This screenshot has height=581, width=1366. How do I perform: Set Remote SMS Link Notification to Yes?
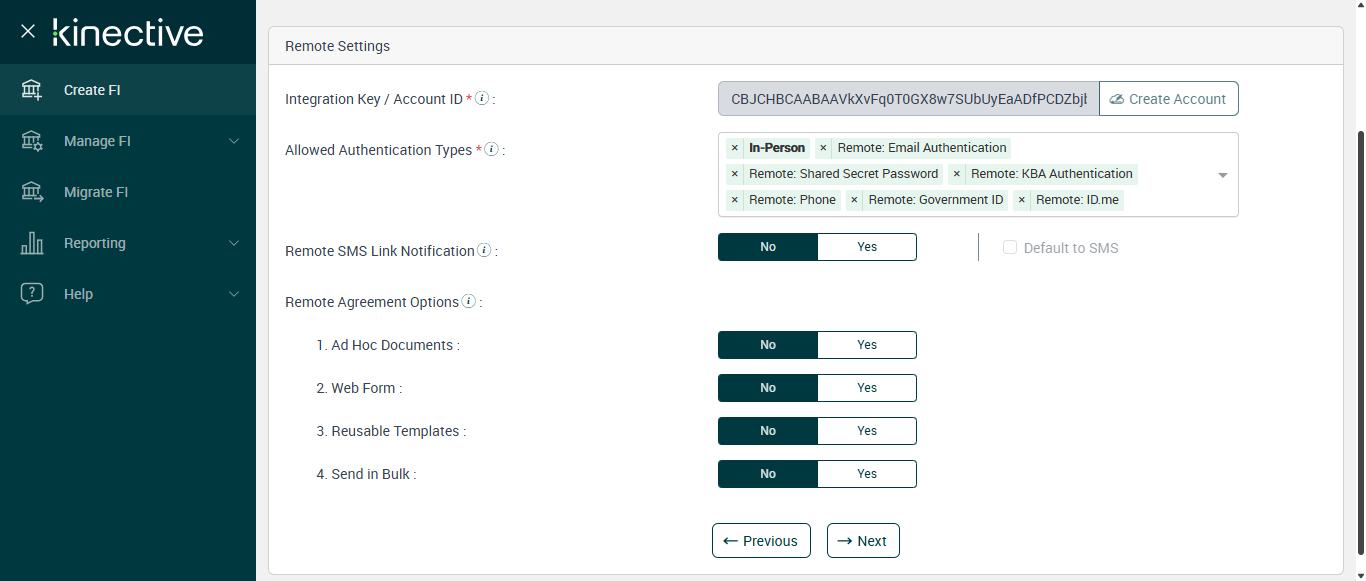click(x=866, y=247)
